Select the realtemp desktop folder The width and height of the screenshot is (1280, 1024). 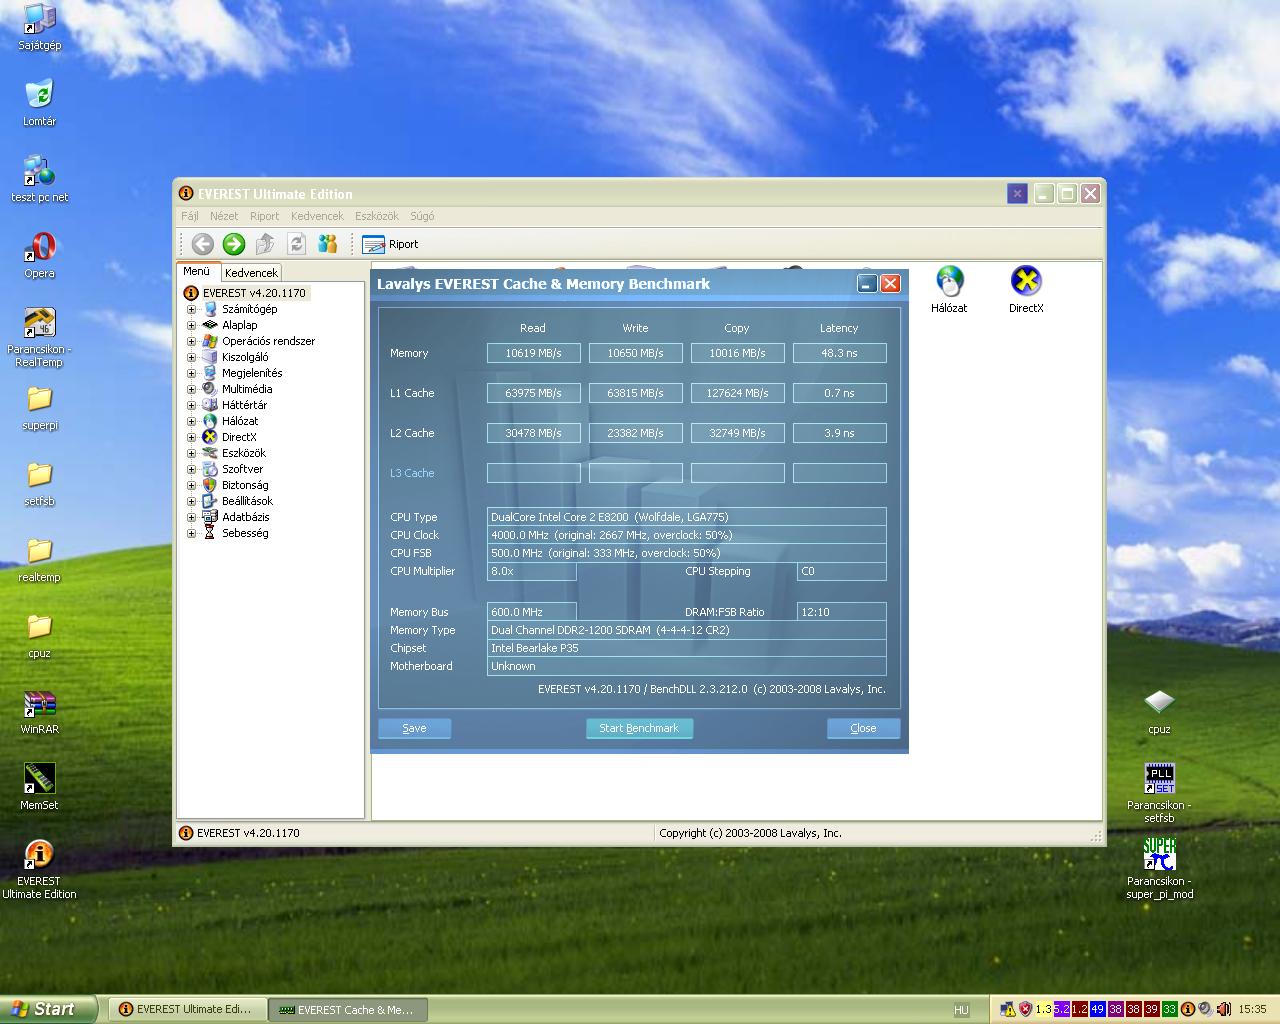39,559
